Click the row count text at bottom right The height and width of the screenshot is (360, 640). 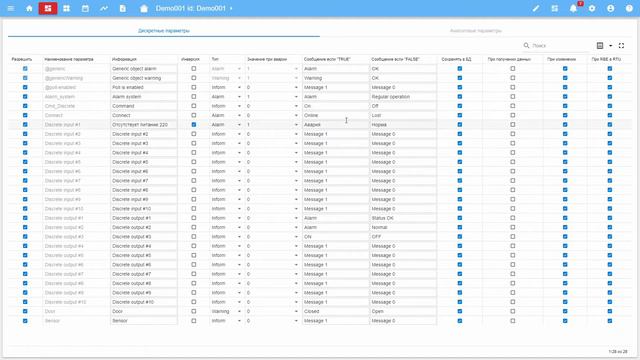point(618,351)
